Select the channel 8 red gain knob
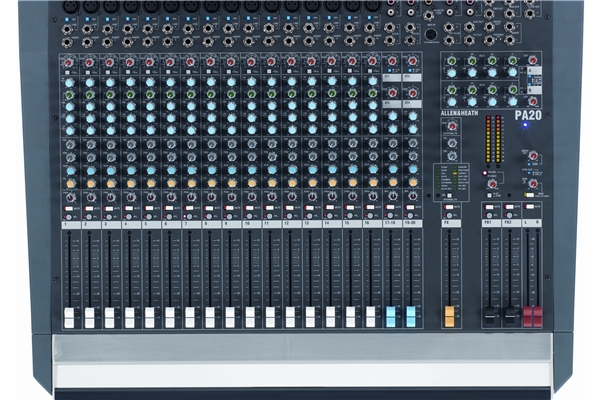Viewport: 600px width, 400px height. click(210, 62)
